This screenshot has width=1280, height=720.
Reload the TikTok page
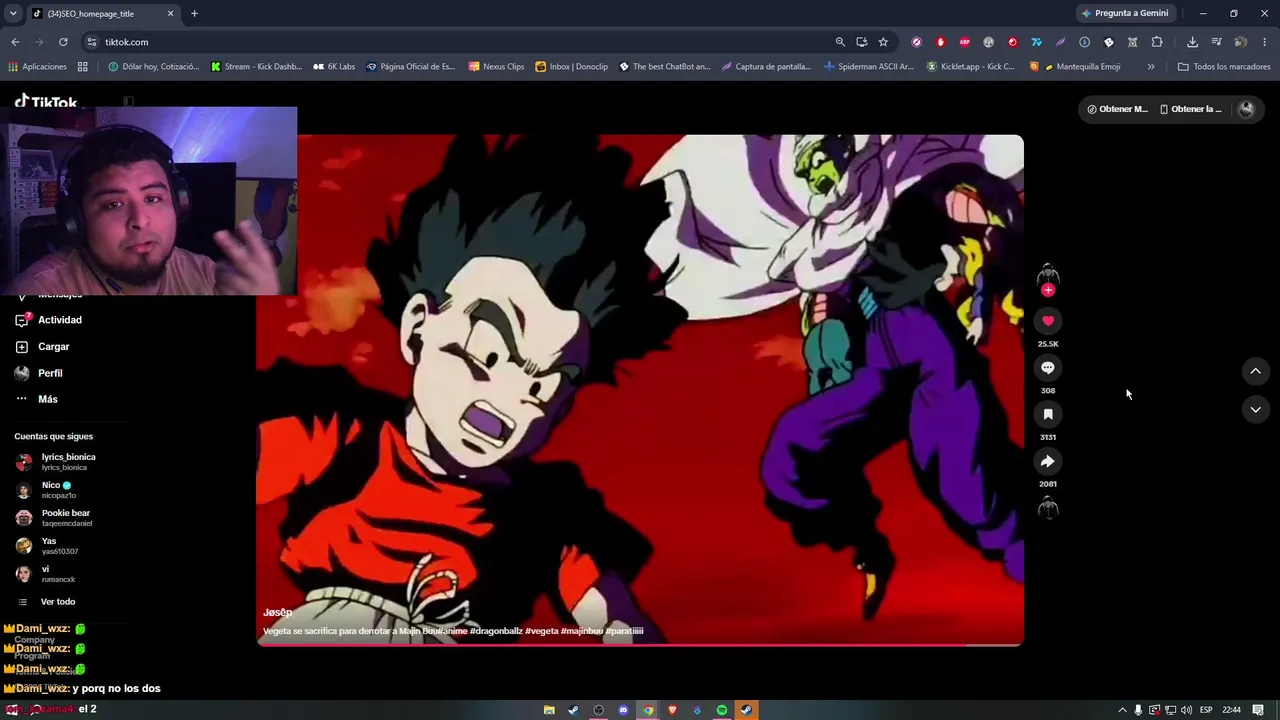(x=63, y=42)
